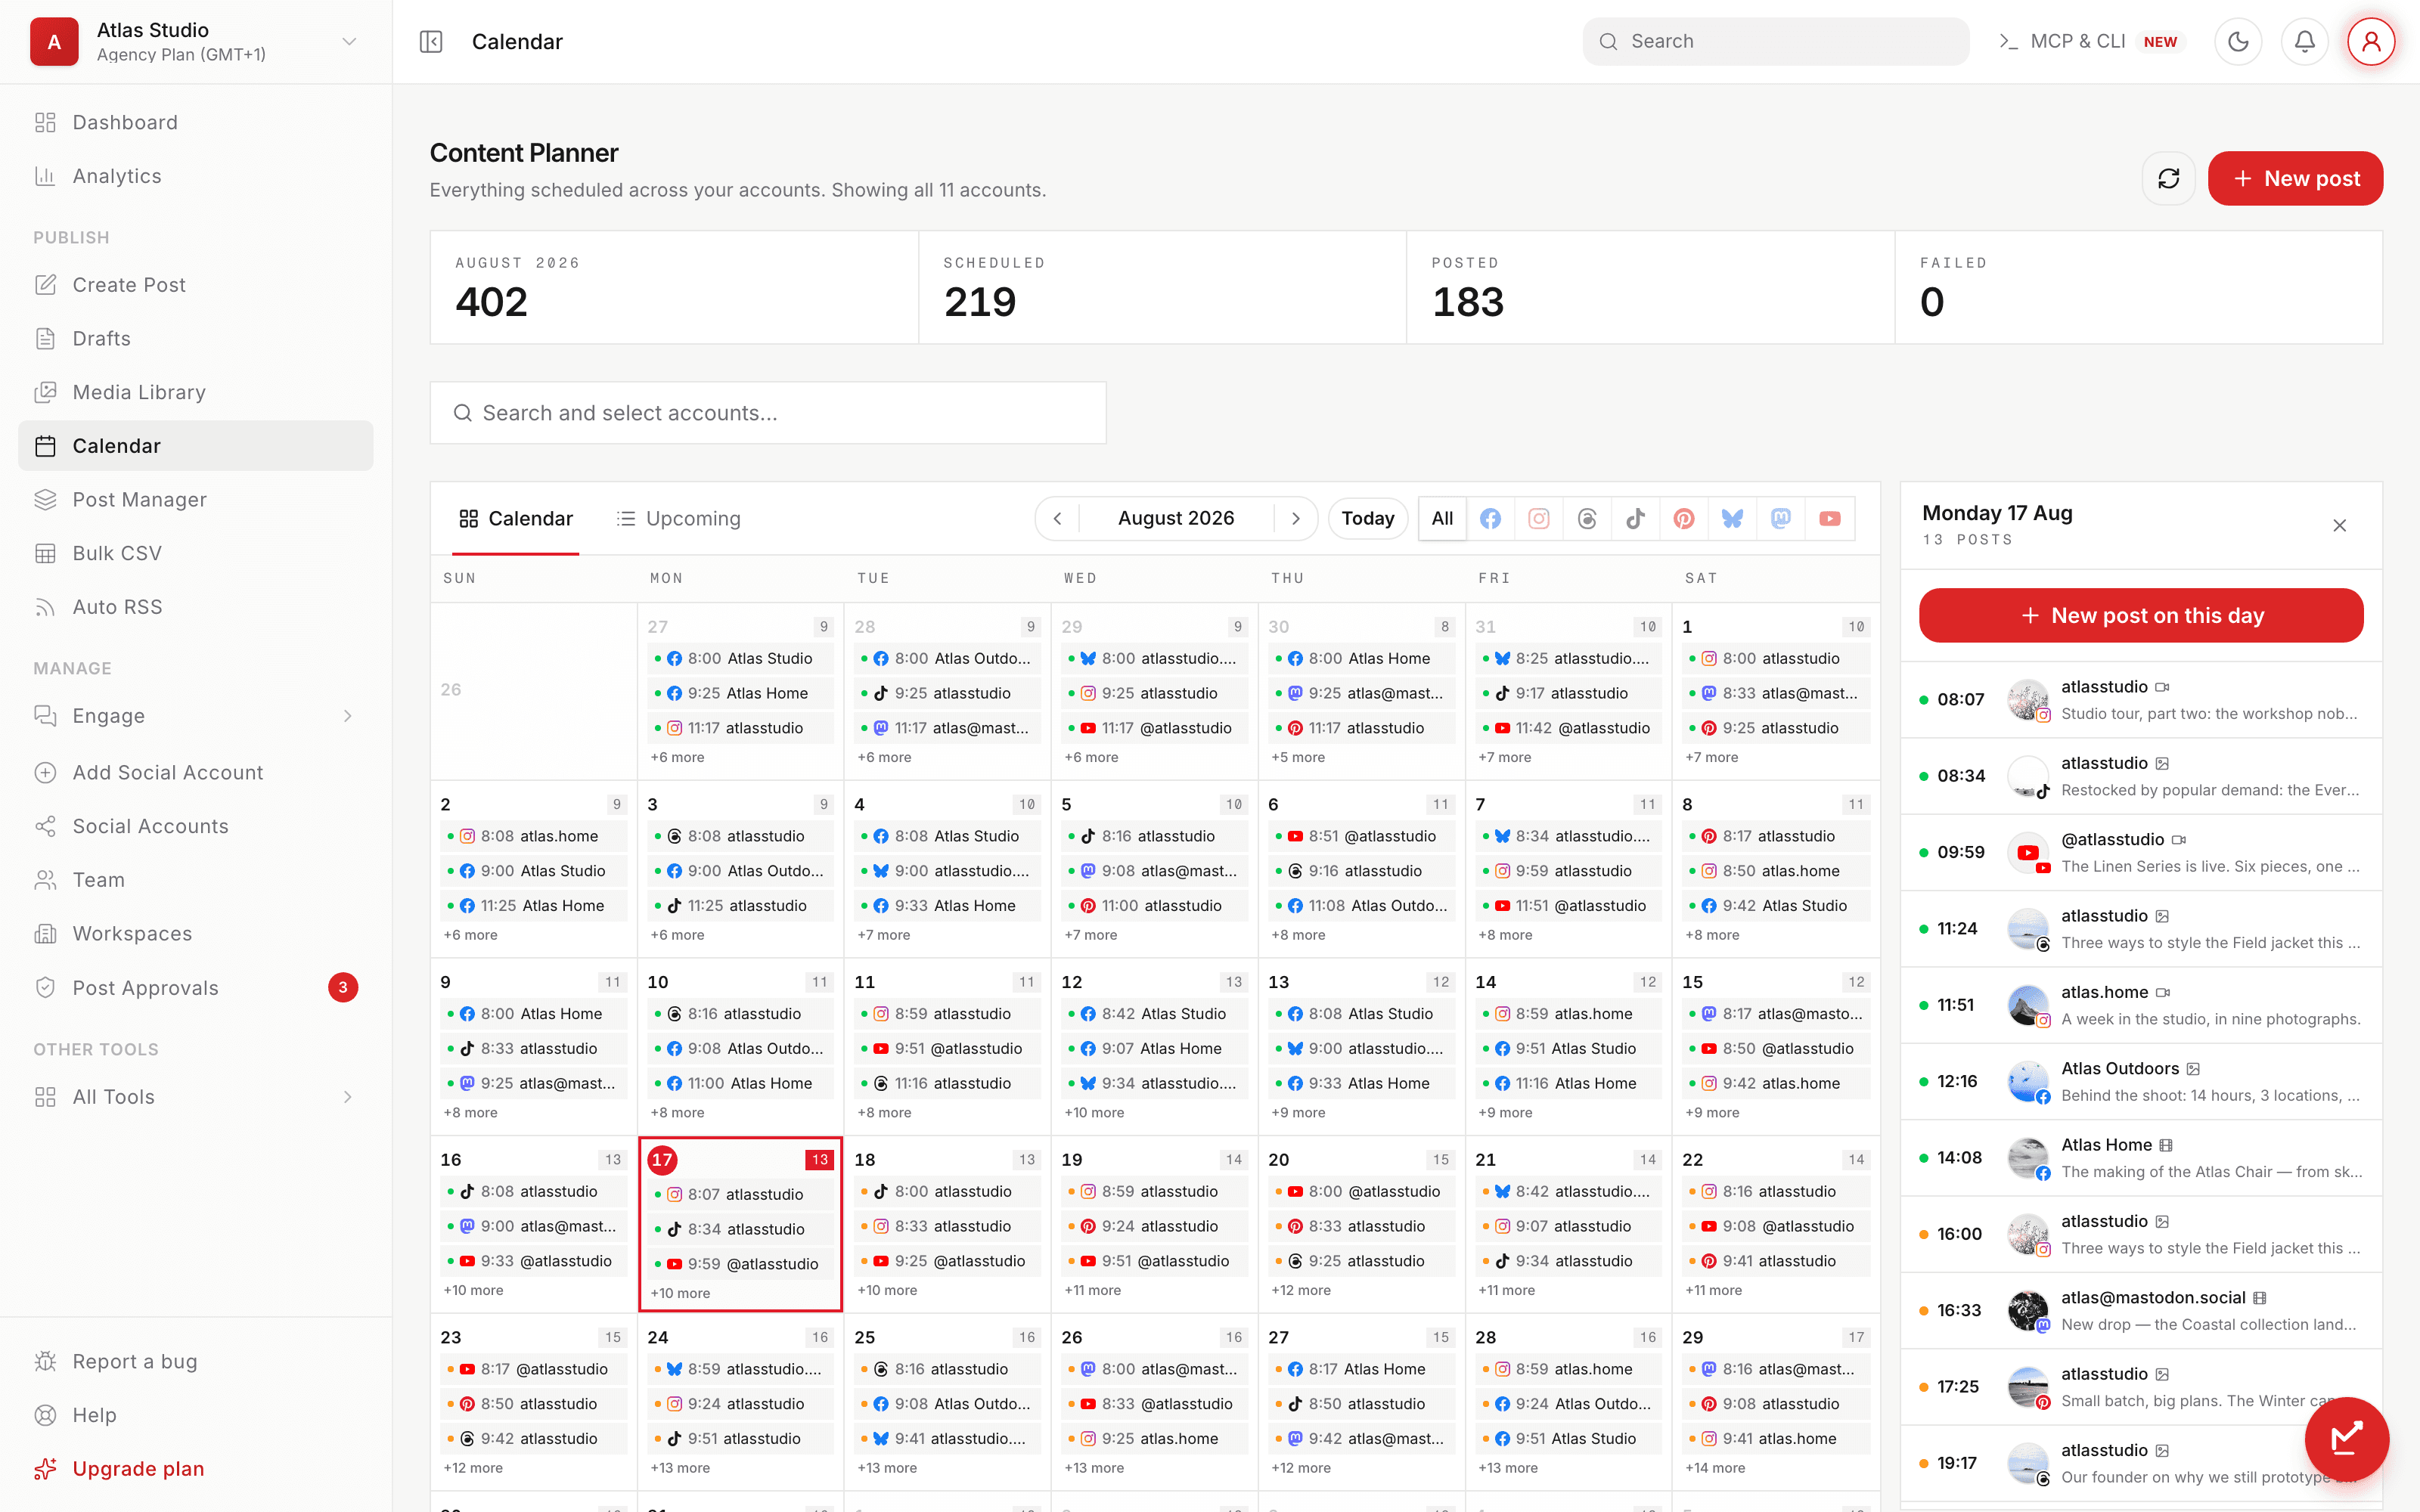Open 14:08 Atlas Home chair post
2420x1512 pixels.
coord(2141,1158)
